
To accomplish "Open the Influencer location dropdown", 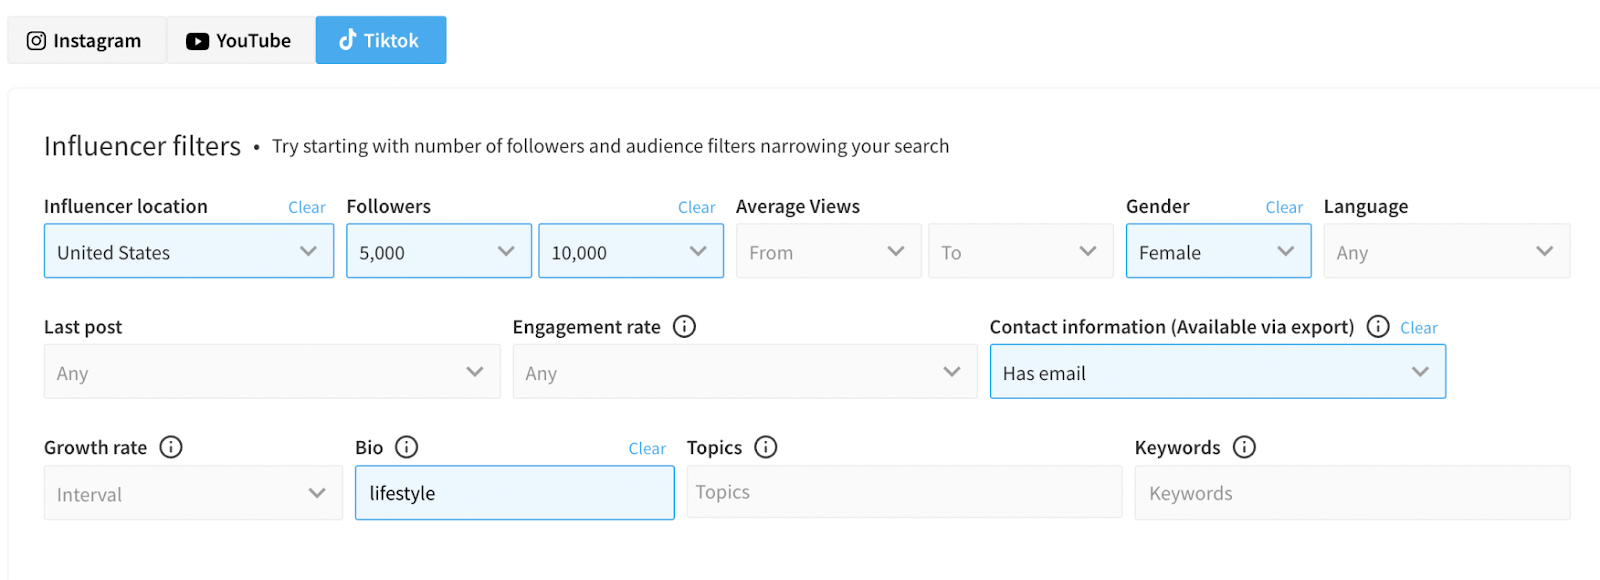I will [x=188, y=252].
